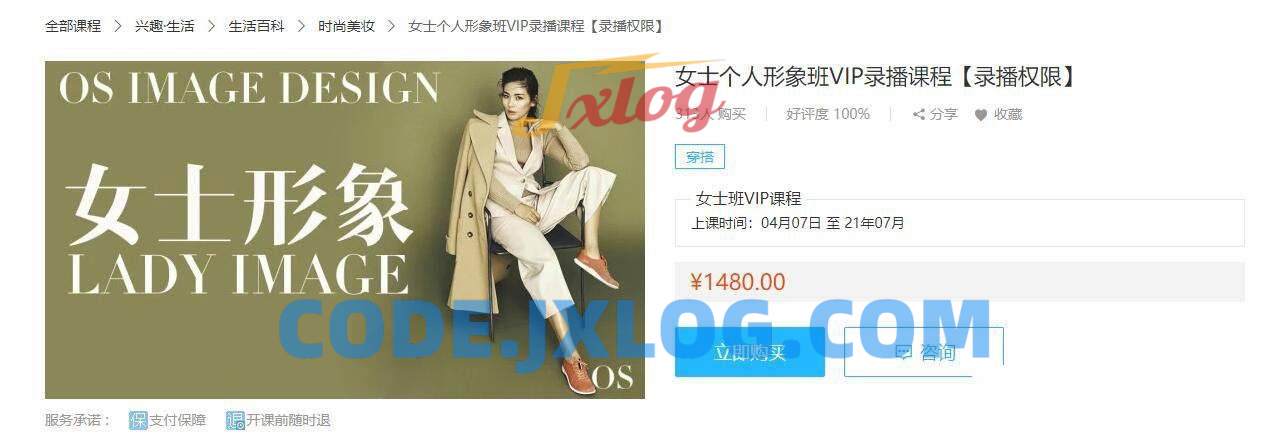Click the Lady Image course cover thumbnail
Image resolution: width=1265 pixels, height=444 pixels.
pos(345,230)
